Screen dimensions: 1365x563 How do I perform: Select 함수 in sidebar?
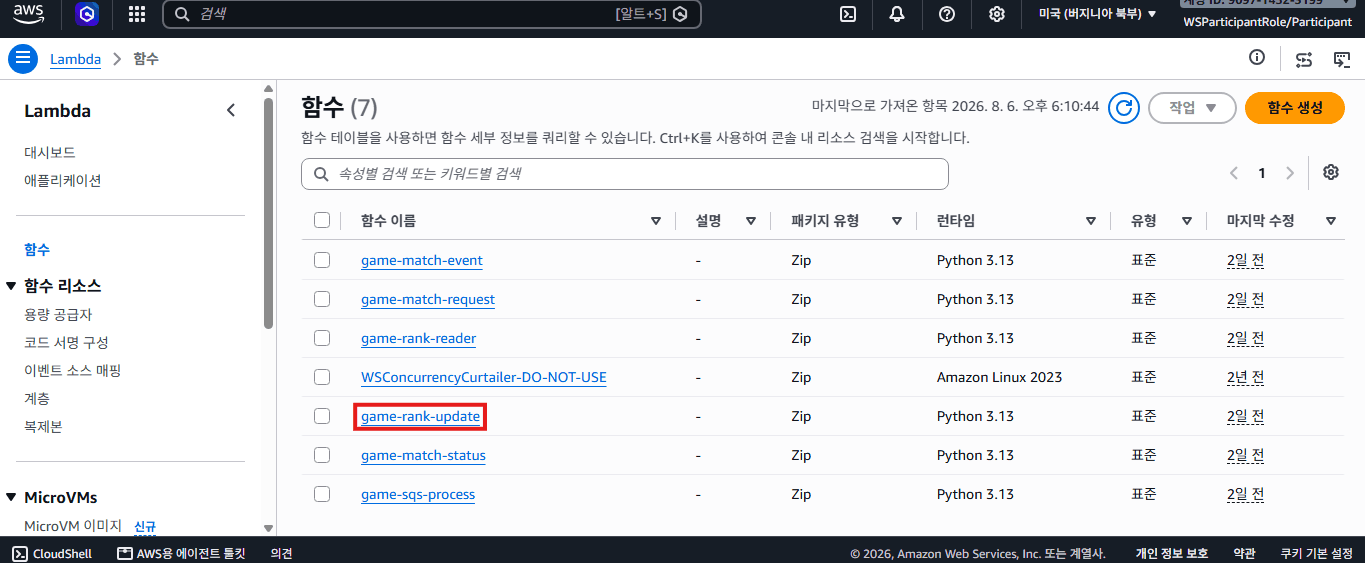point(37,249)
